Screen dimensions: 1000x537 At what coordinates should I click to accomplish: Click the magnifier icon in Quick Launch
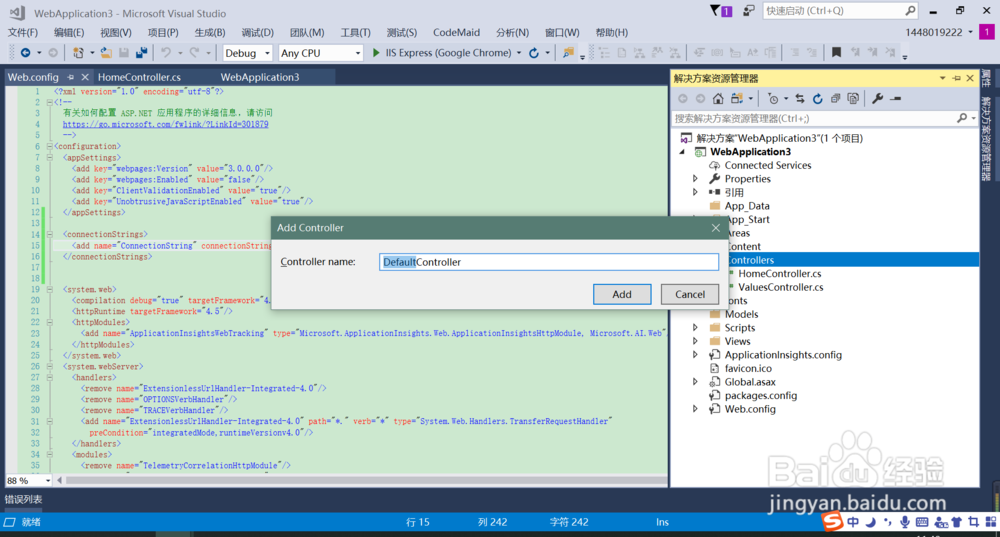pyautogui.click(x=910, y=11)
